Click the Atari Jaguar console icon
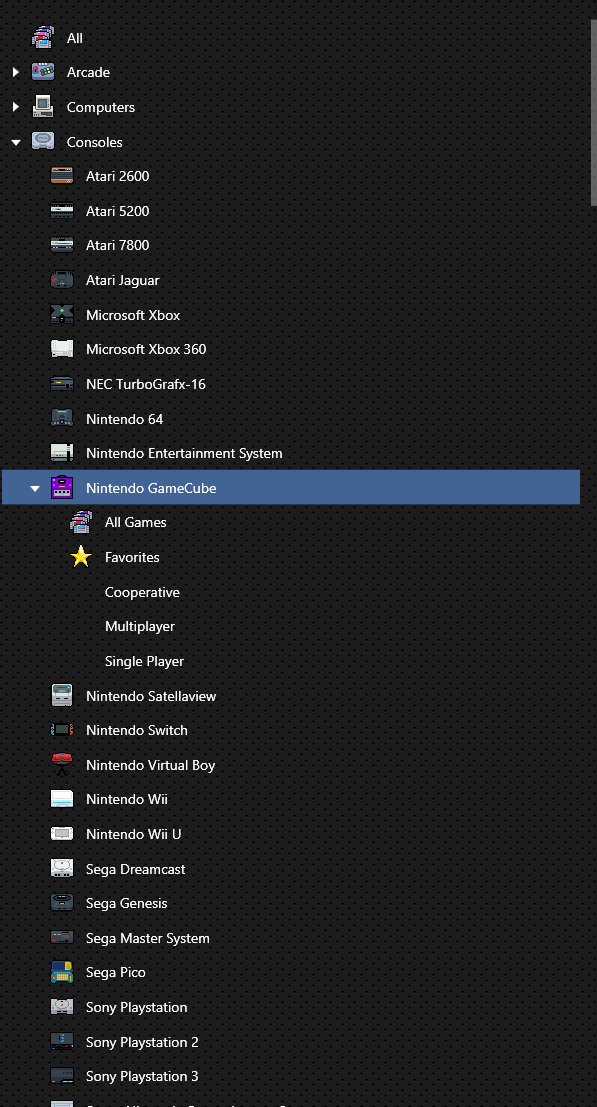597x1107 pixels. [x=62, y=280]
